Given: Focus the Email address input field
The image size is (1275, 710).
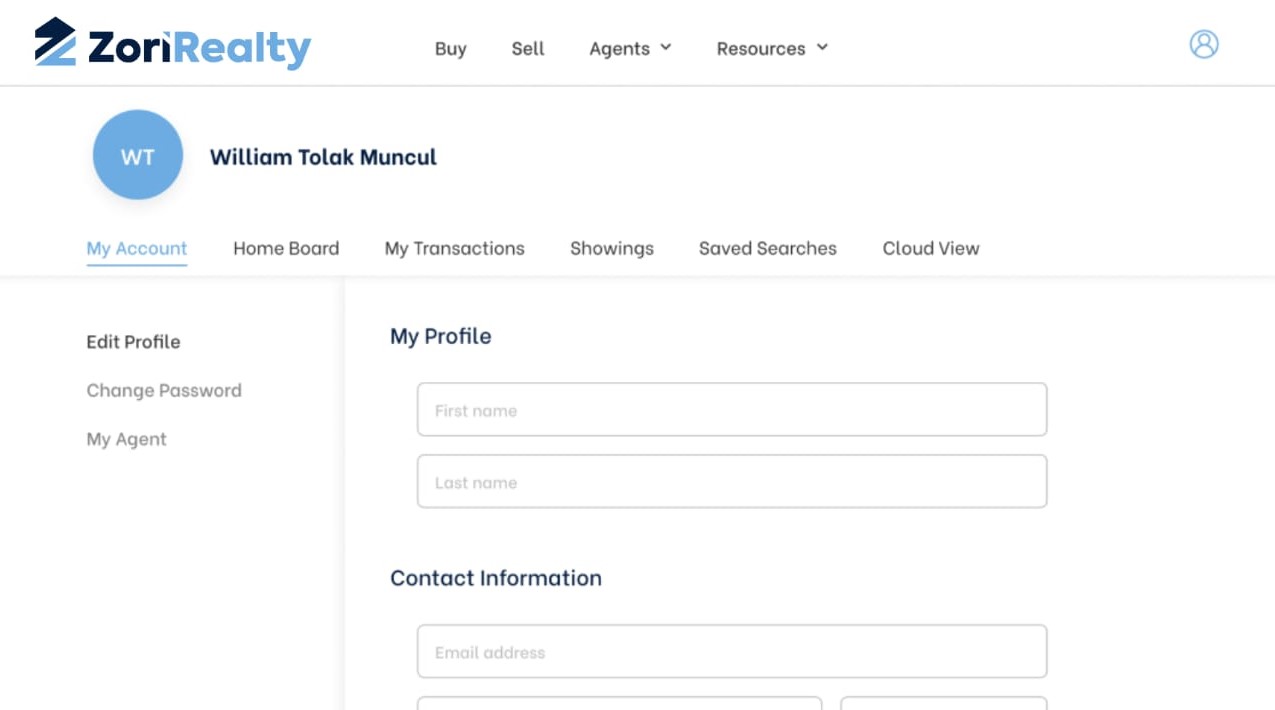Looking at the screenshot, I should tap(731, 652).
